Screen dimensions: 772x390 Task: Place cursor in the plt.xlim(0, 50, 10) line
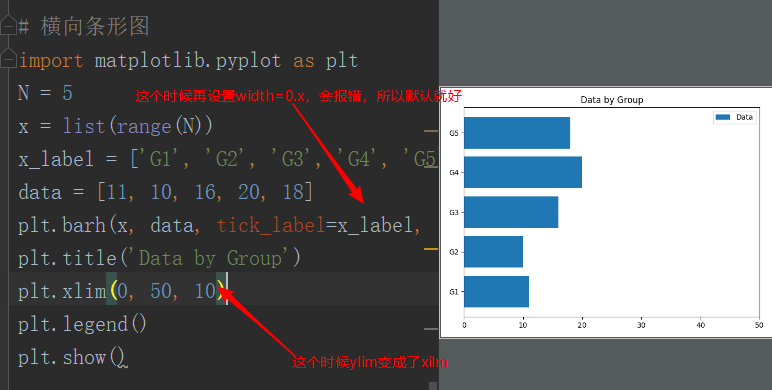tap(122, 291)
